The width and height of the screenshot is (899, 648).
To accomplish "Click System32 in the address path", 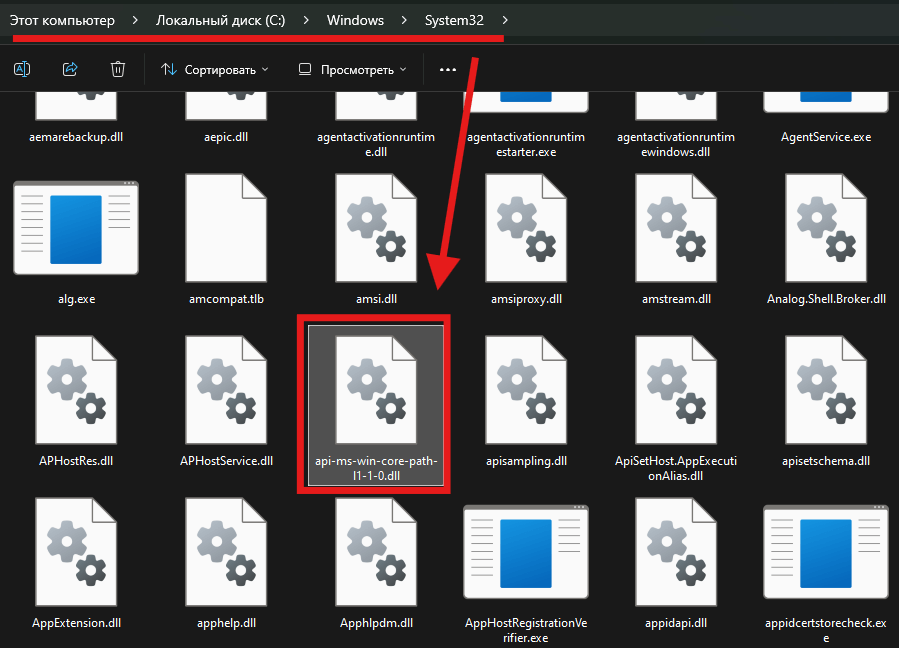I will coord(454,20).
